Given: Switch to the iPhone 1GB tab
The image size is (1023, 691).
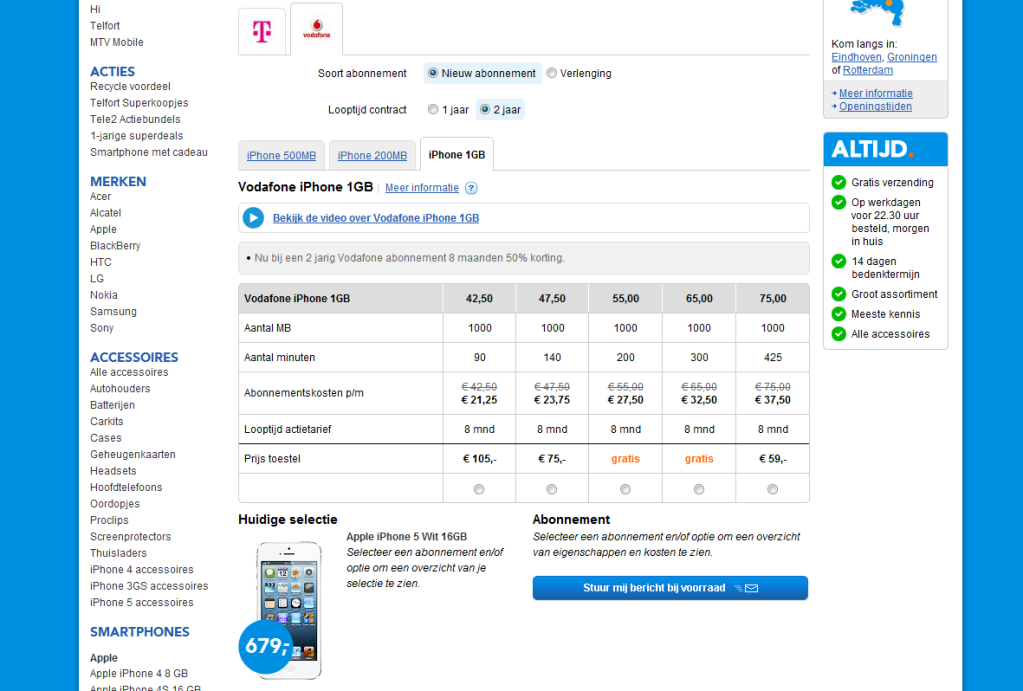Looking at the screenshot, I should point(457,155).
